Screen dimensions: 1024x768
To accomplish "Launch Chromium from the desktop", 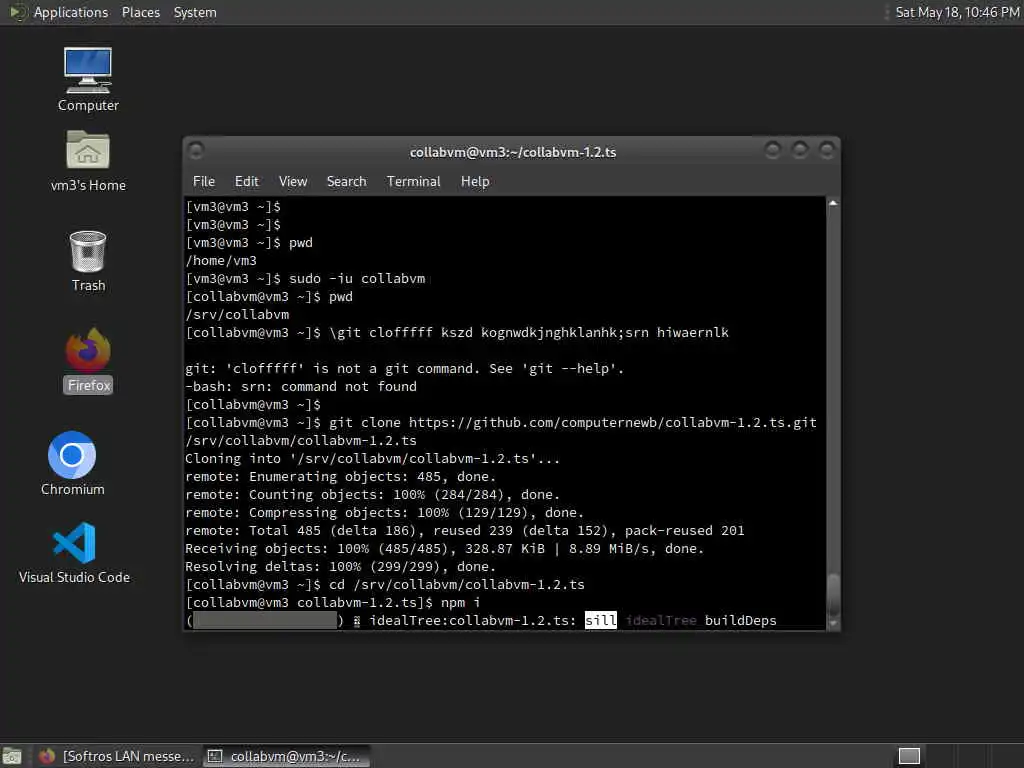I will tap(72, 463).
